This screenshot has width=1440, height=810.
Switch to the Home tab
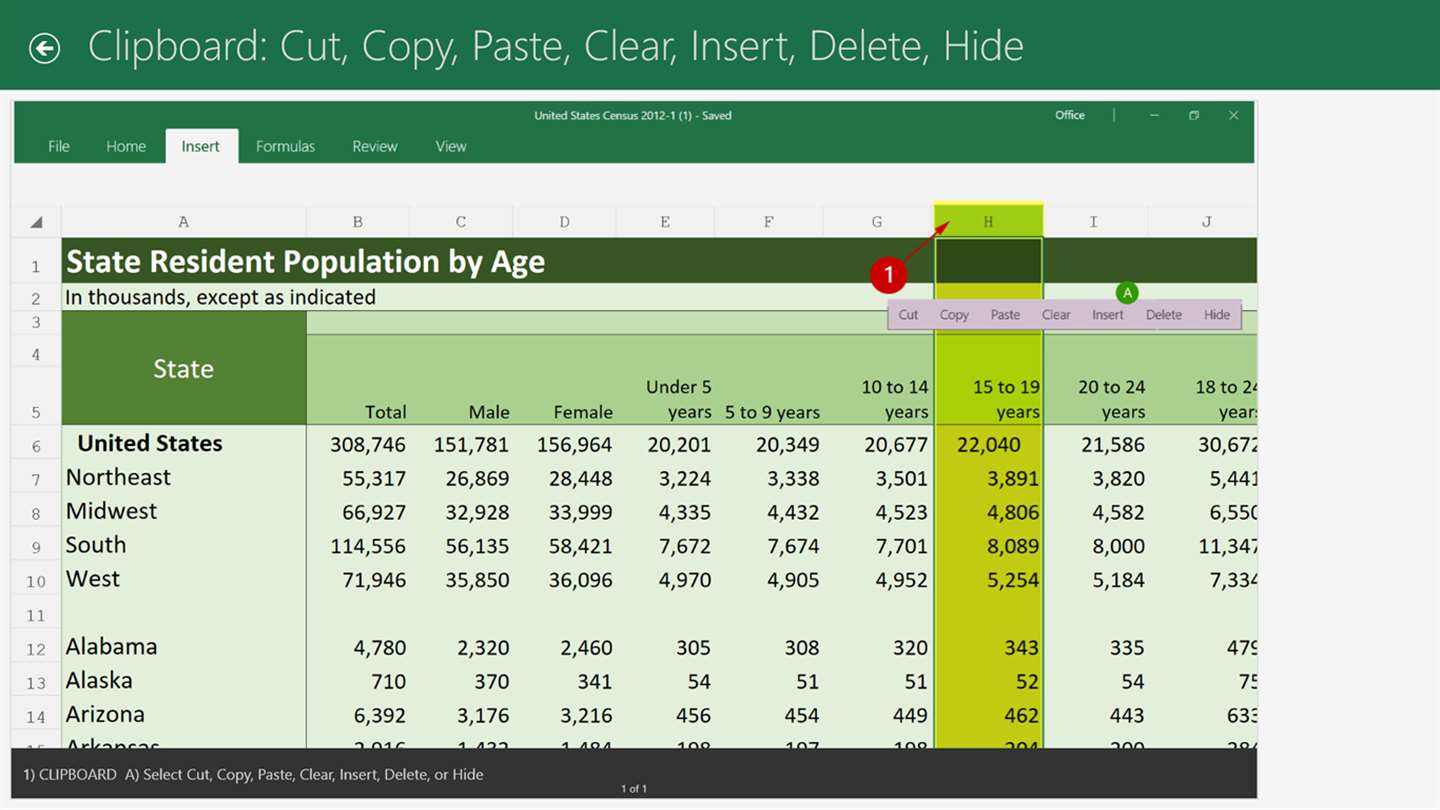point(126,146)
